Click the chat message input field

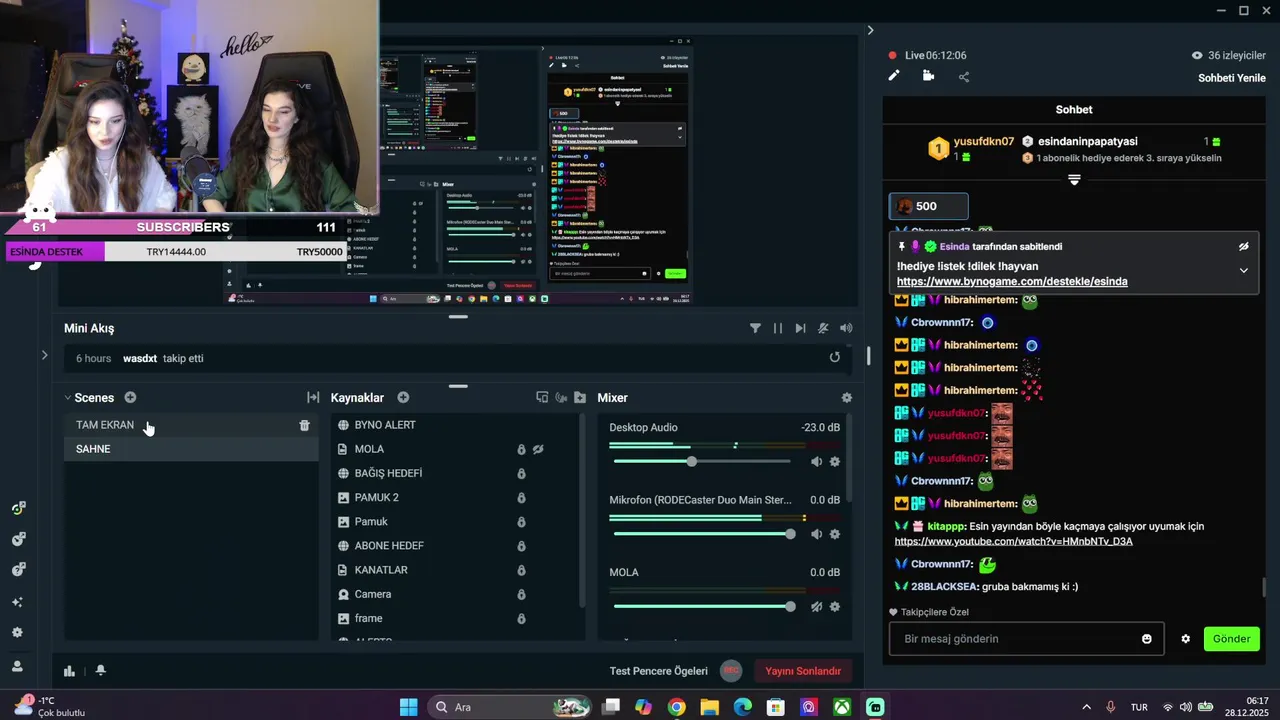[x=1013, y=639]
